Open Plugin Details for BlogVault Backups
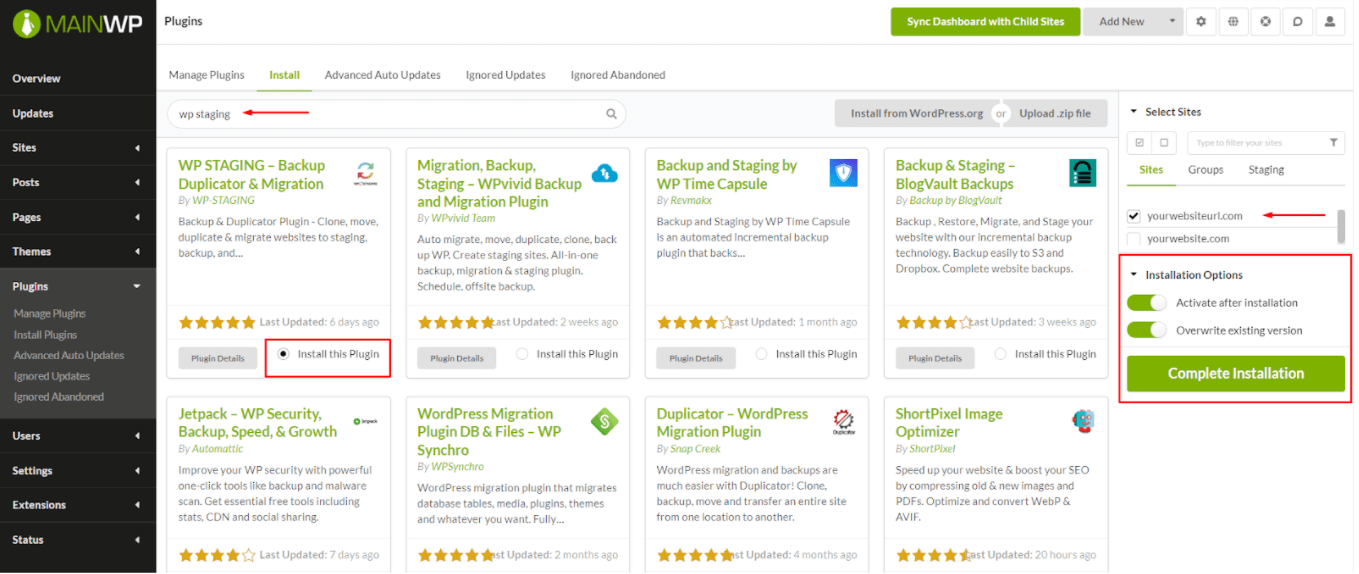Image resolution: width=1359 pixels, height=574 pixels. pyautogui.click(x=934, y=358)
